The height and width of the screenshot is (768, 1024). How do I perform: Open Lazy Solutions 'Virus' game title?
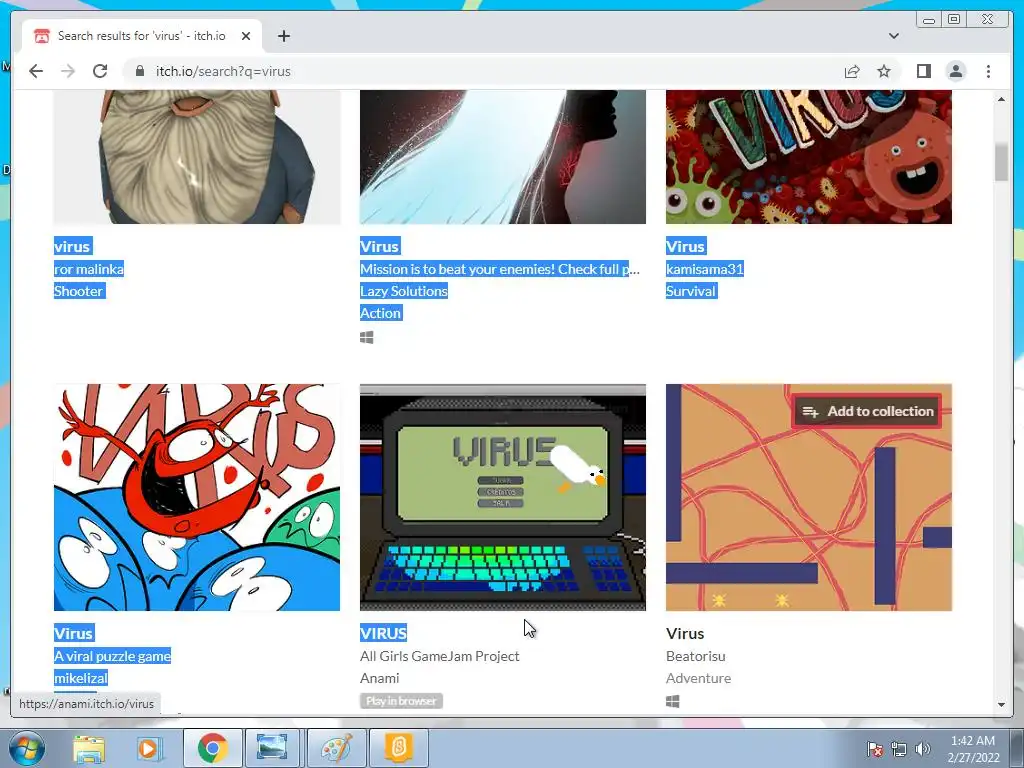[379, 246]
